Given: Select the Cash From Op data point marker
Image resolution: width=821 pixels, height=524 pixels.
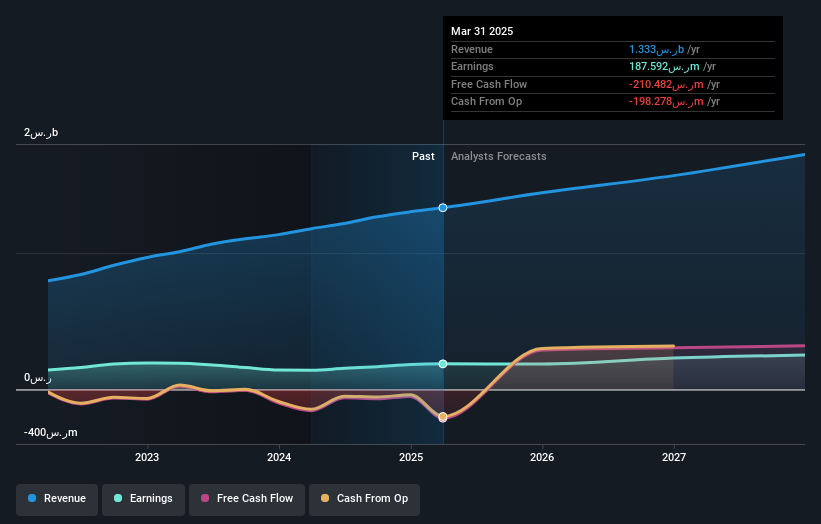Looking at the screenshot, I should point(443,417).
